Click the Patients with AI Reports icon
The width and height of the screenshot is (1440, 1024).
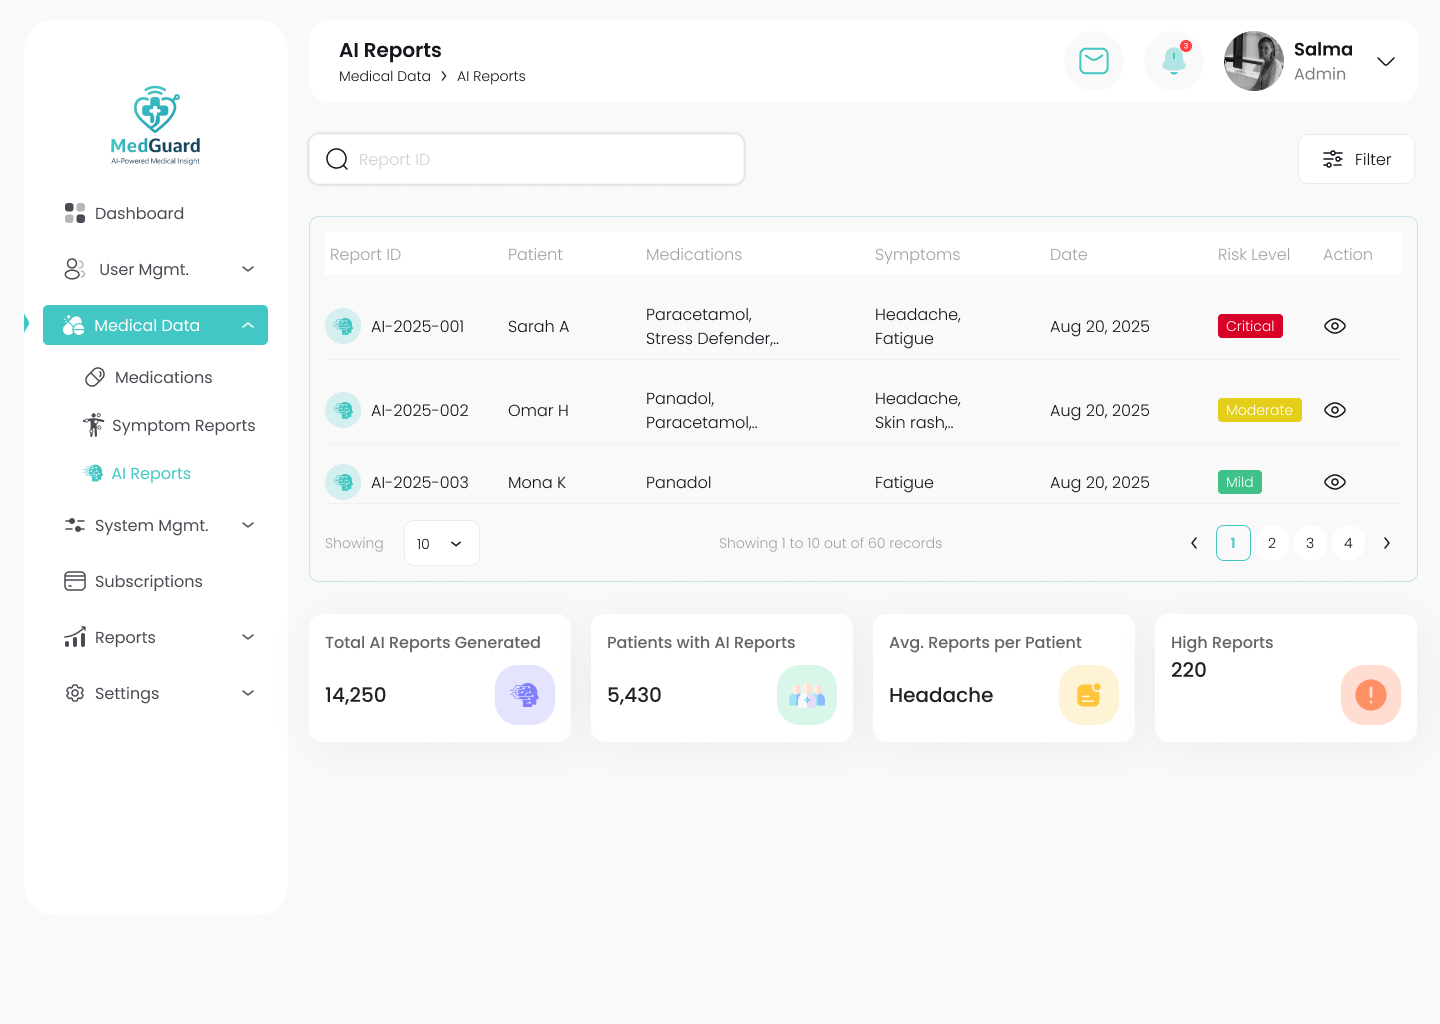(x=807, y=695)
